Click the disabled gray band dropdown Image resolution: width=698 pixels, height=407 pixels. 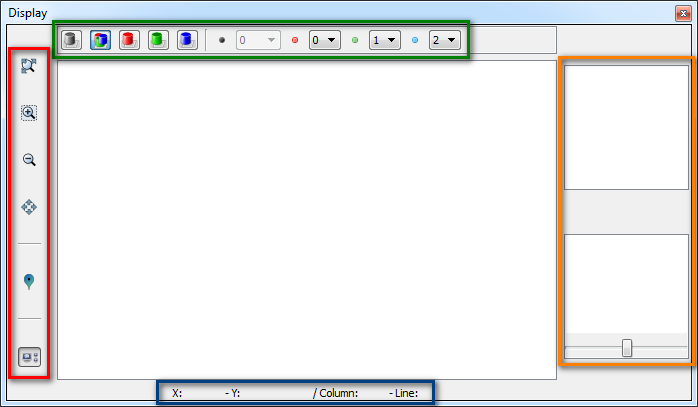pyautogui.click(x=256, y=40)
